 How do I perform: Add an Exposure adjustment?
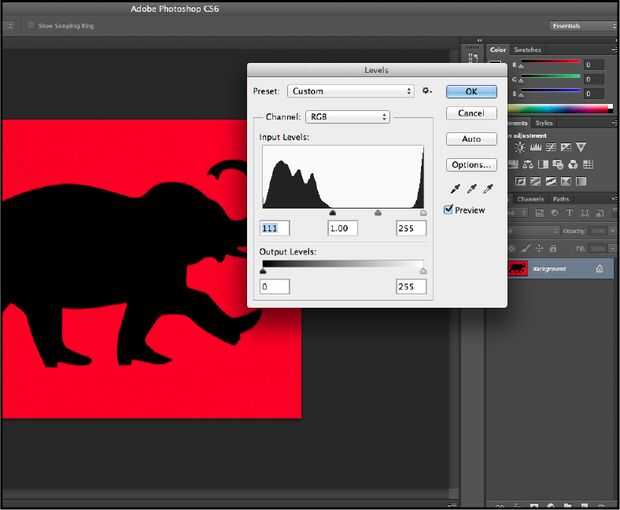pos(566,147)
